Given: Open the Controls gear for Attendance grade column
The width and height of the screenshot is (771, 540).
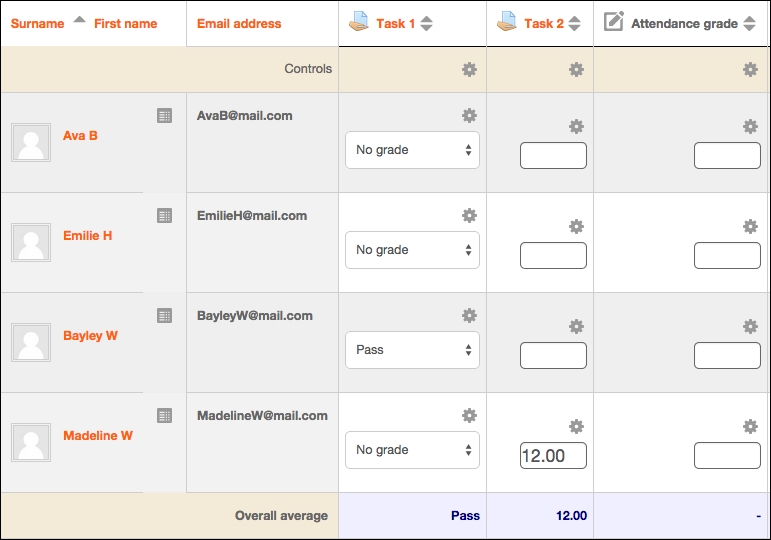Looking at the screenshot, I should pos(750,69).
